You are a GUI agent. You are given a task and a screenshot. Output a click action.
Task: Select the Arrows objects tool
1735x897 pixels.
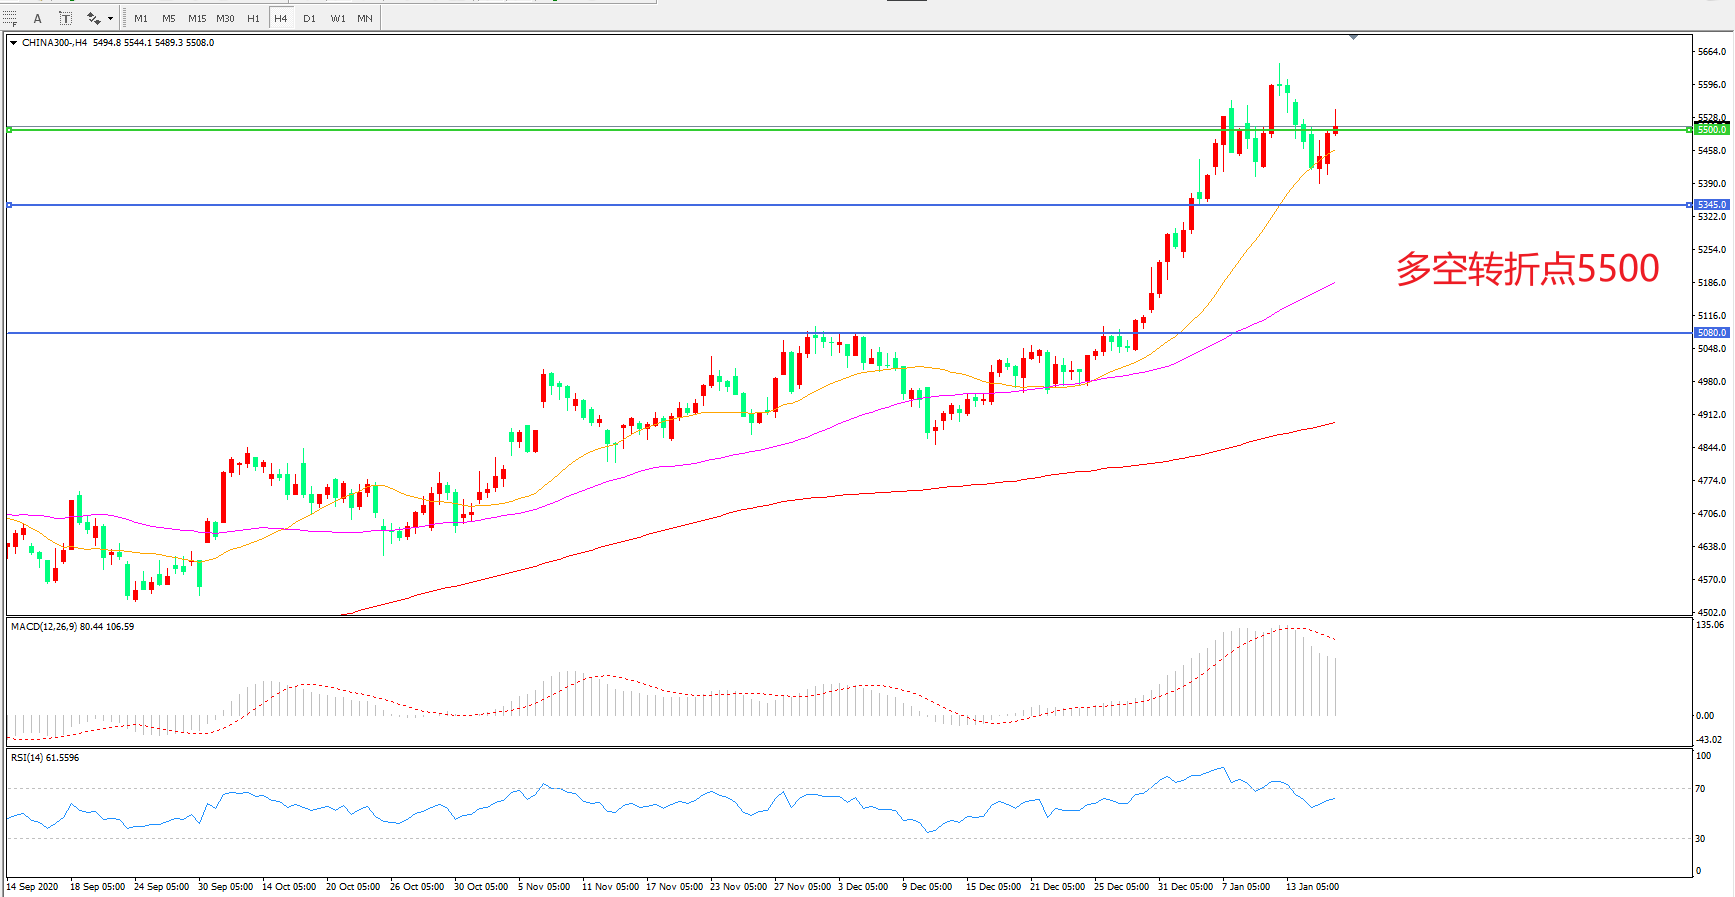pyautogui.click(x=93, y=18)
